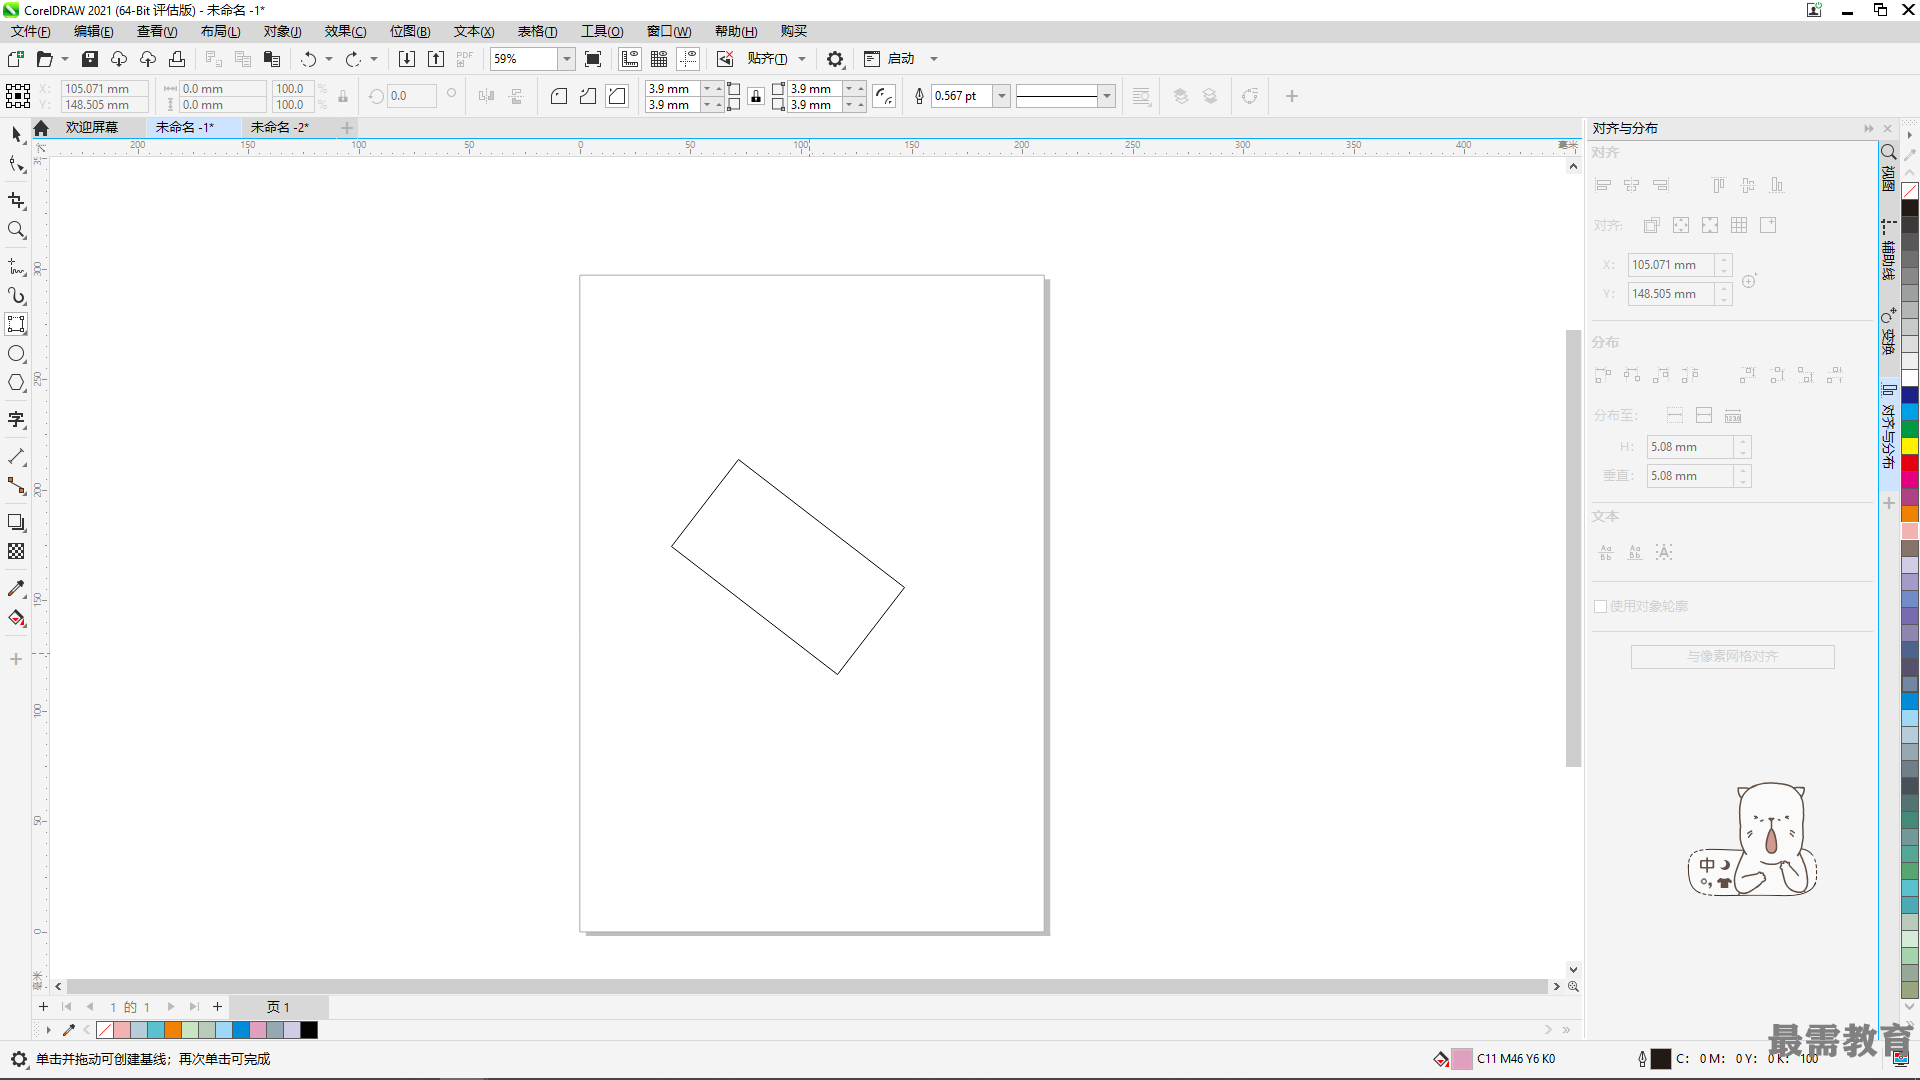The width and height of the screenshot is (1920, 1080).
Task: Select the Parallel Dimension tool
Action: pos(16,457)
